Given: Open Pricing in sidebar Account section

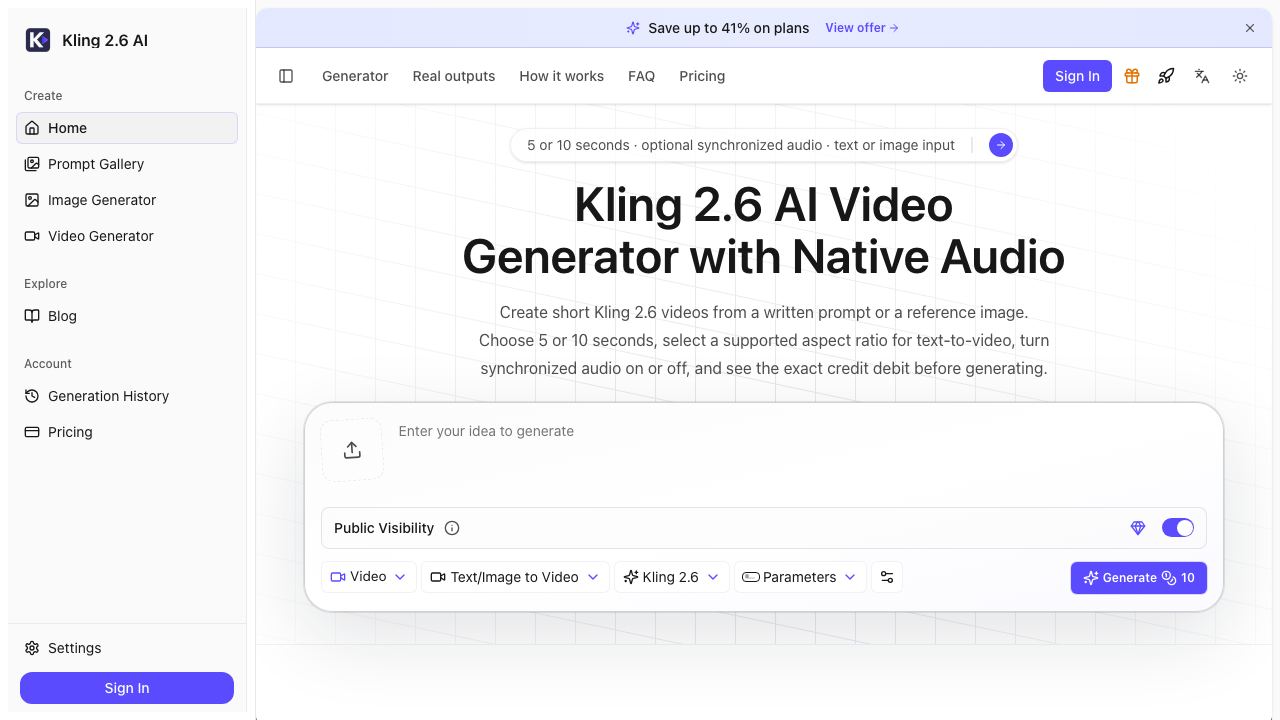Looking at the screenshot, I should click(x=127, y=432).
